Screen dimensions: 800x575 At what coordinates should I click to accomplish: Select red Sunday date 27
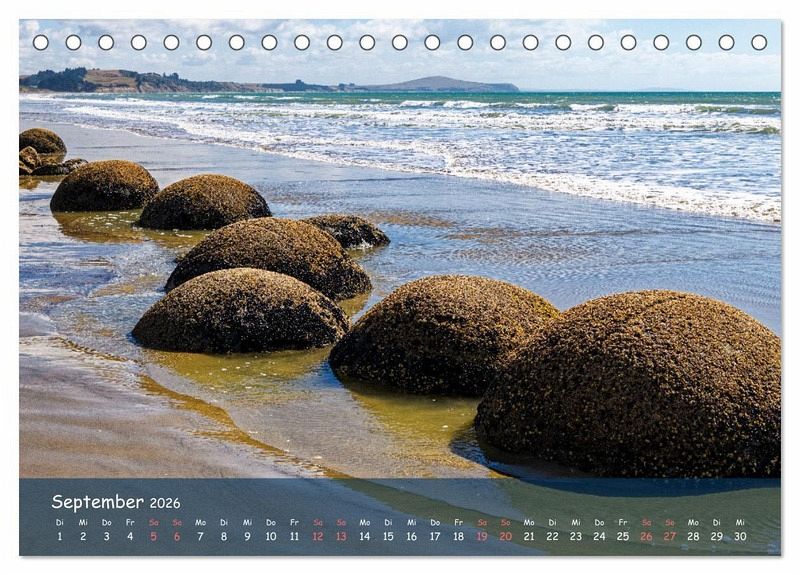click(670, 537)
